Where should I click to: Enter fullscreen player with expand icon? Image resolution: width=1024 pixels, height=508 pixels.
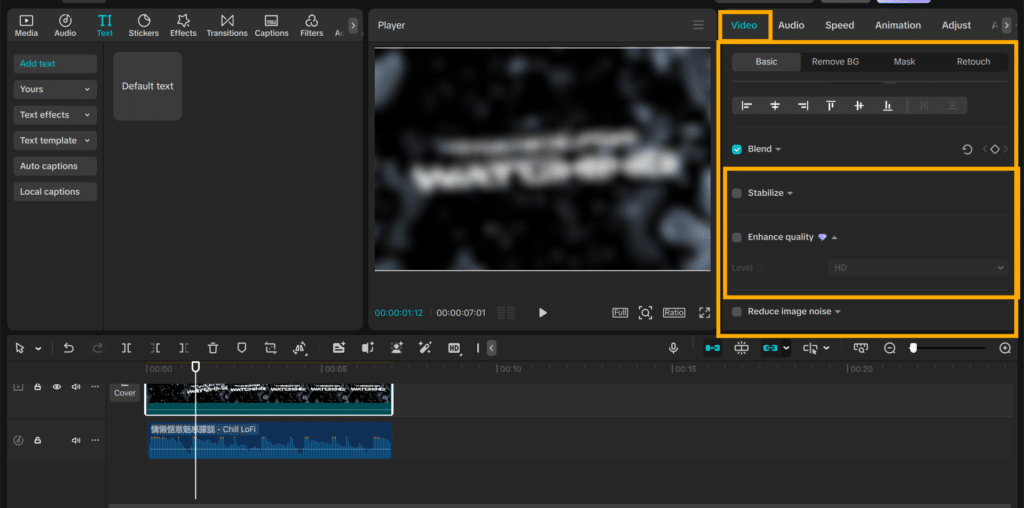point(704,313)
